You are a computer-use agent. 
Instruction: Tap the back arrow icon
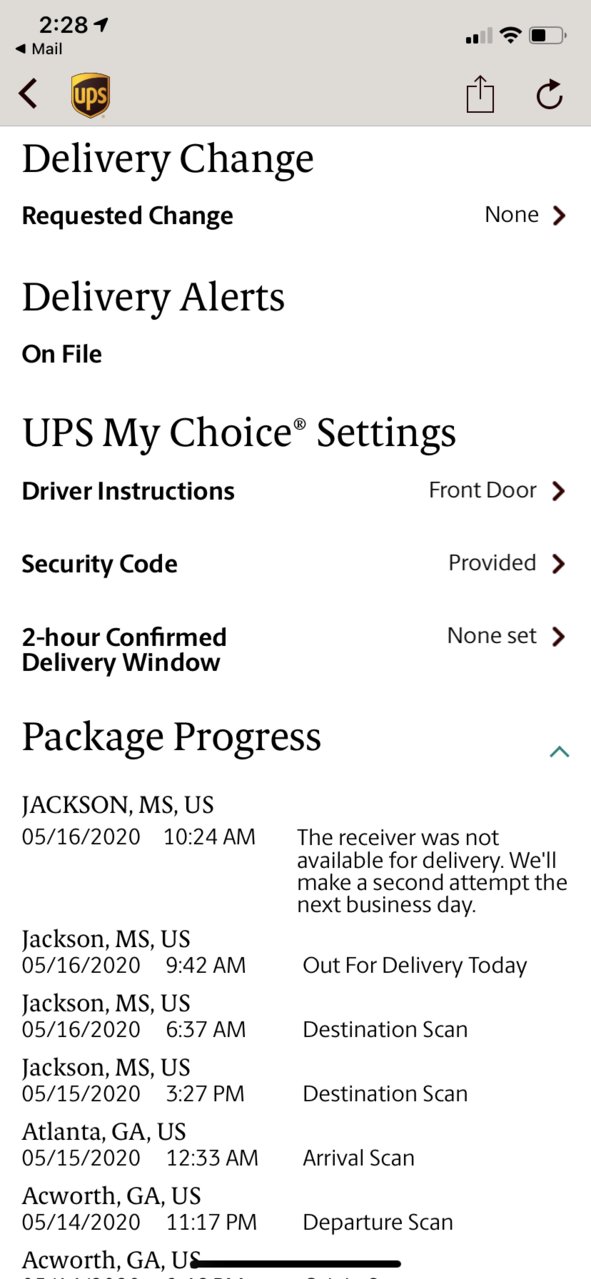pos(28,94)
